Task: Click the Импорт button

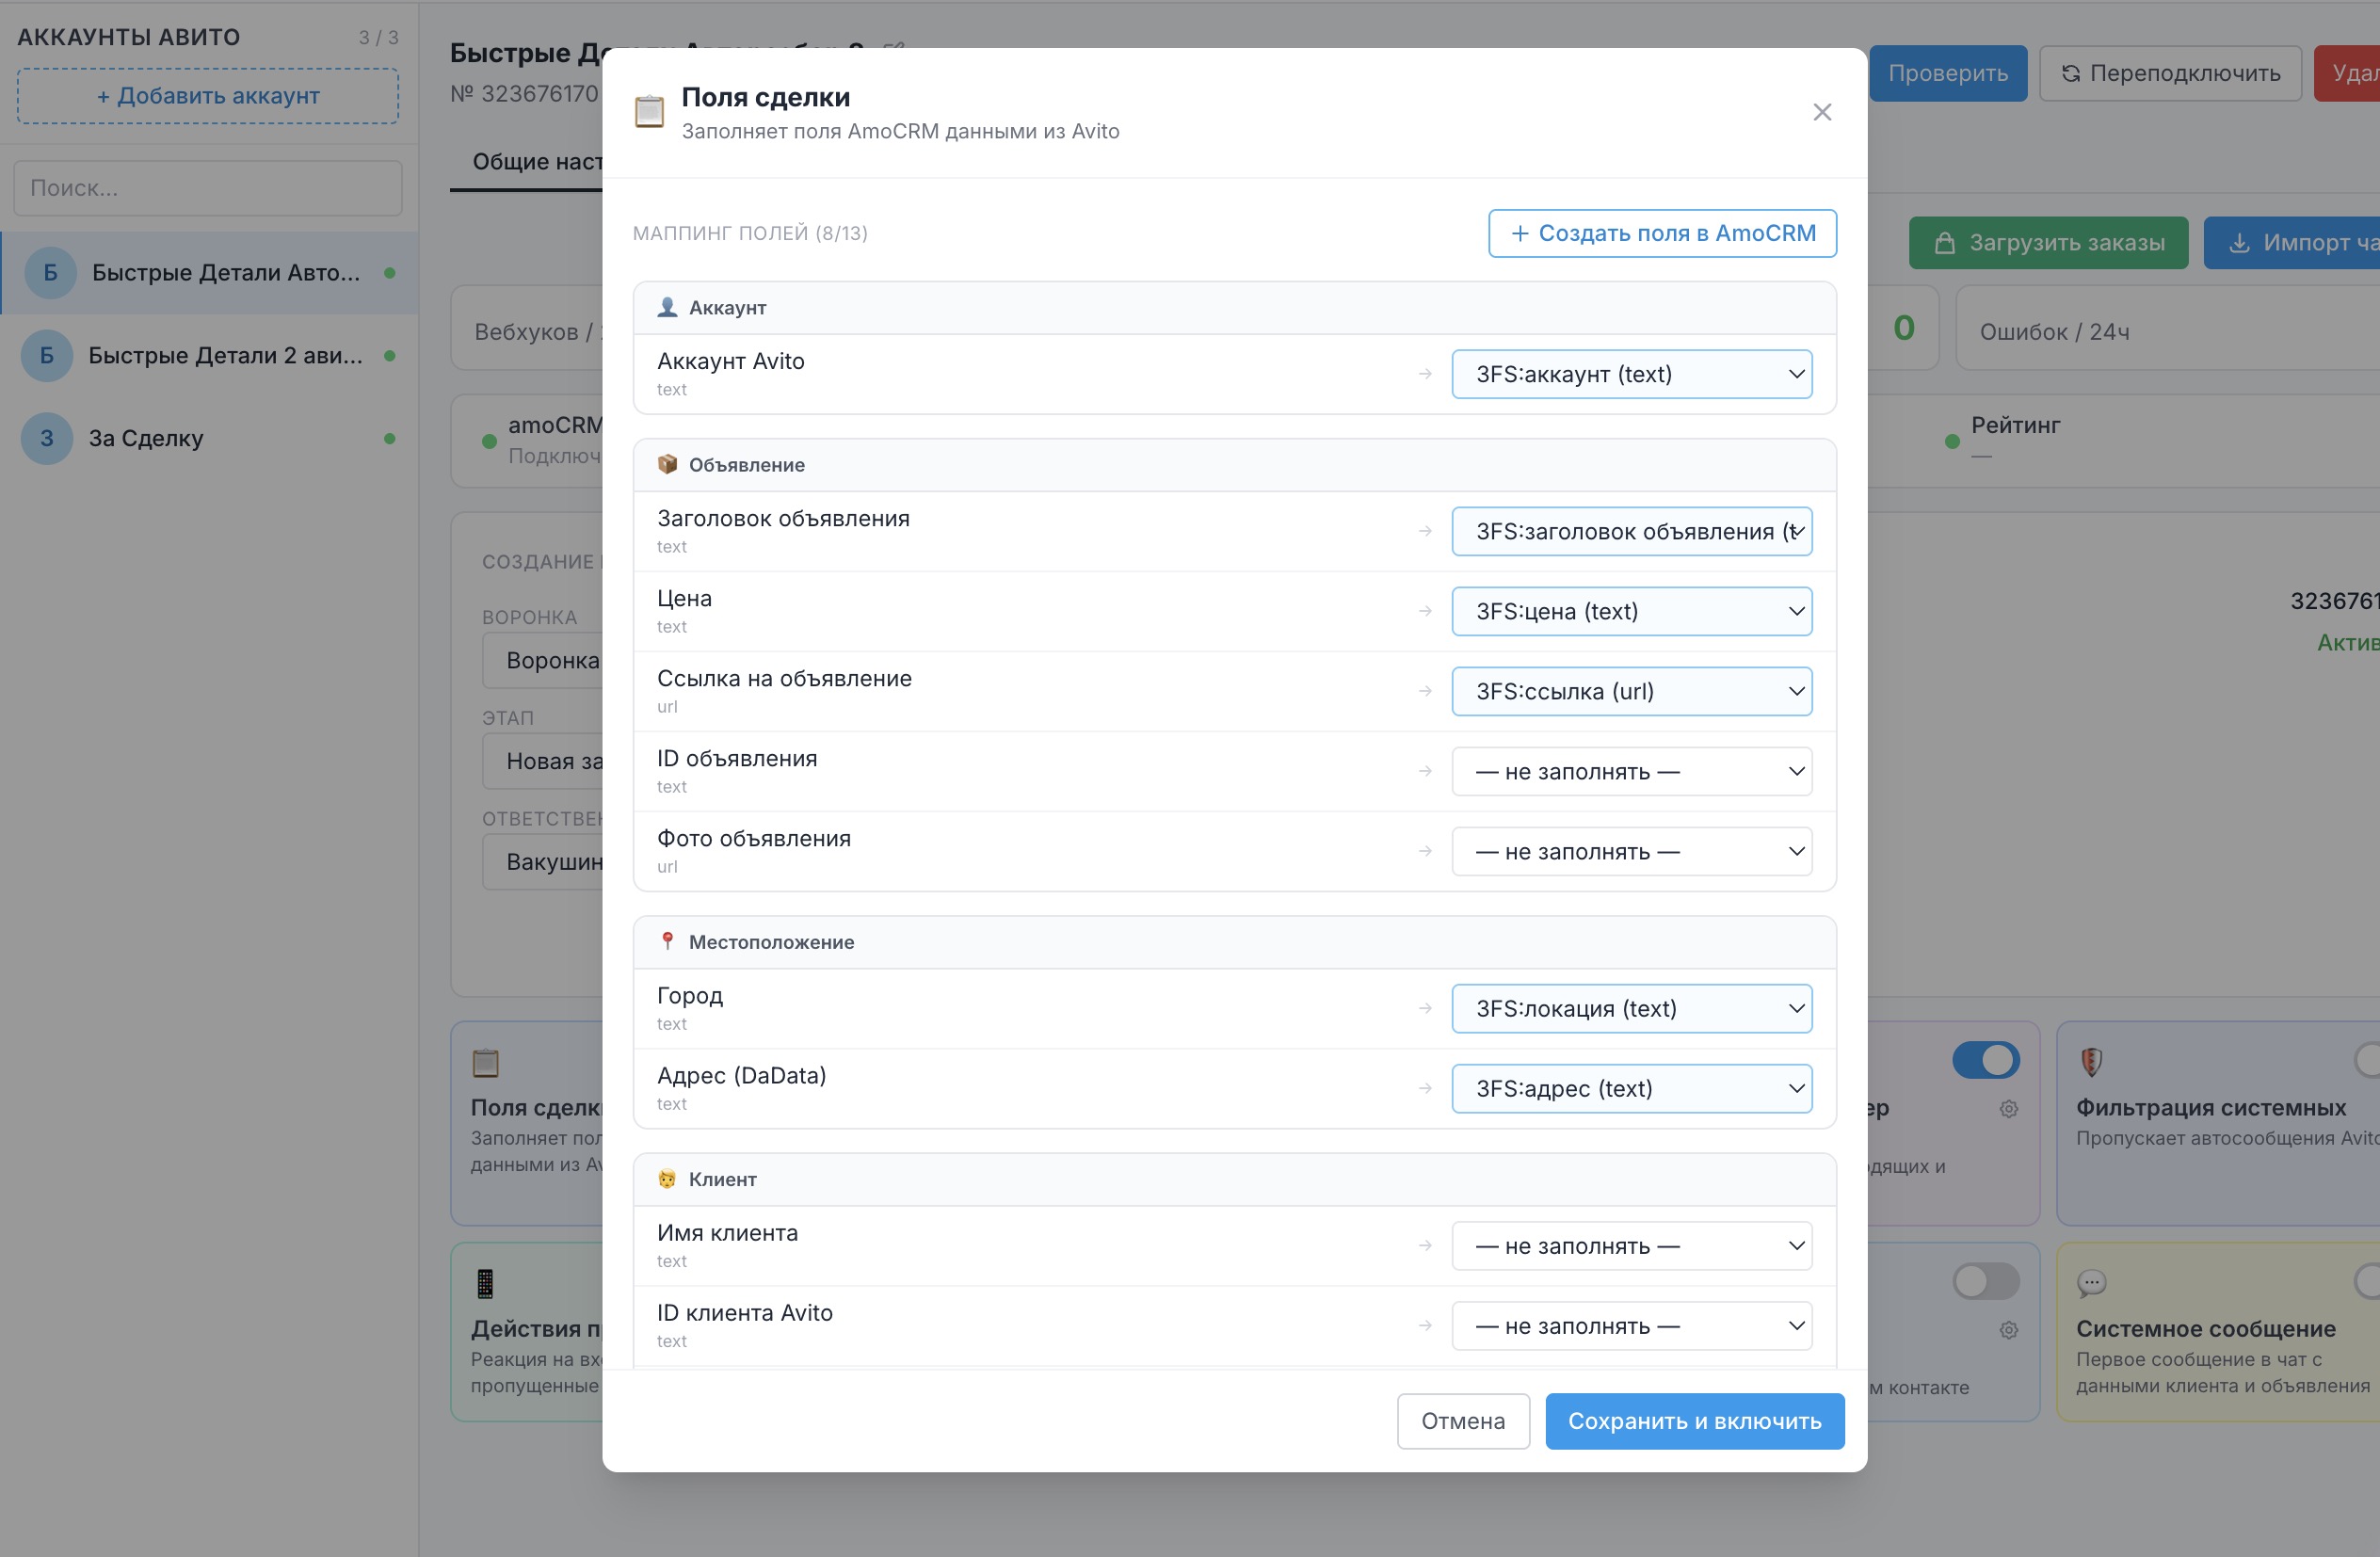Action: (2292, 242)
